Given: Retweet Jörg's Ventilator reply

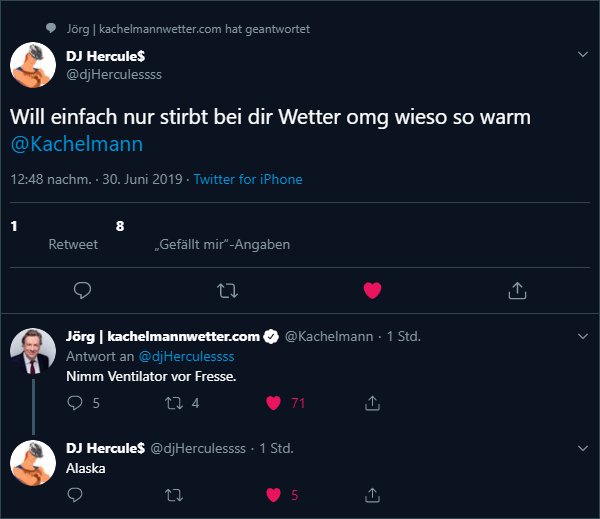Looking at the screenshot, I should tap(174, 403).
